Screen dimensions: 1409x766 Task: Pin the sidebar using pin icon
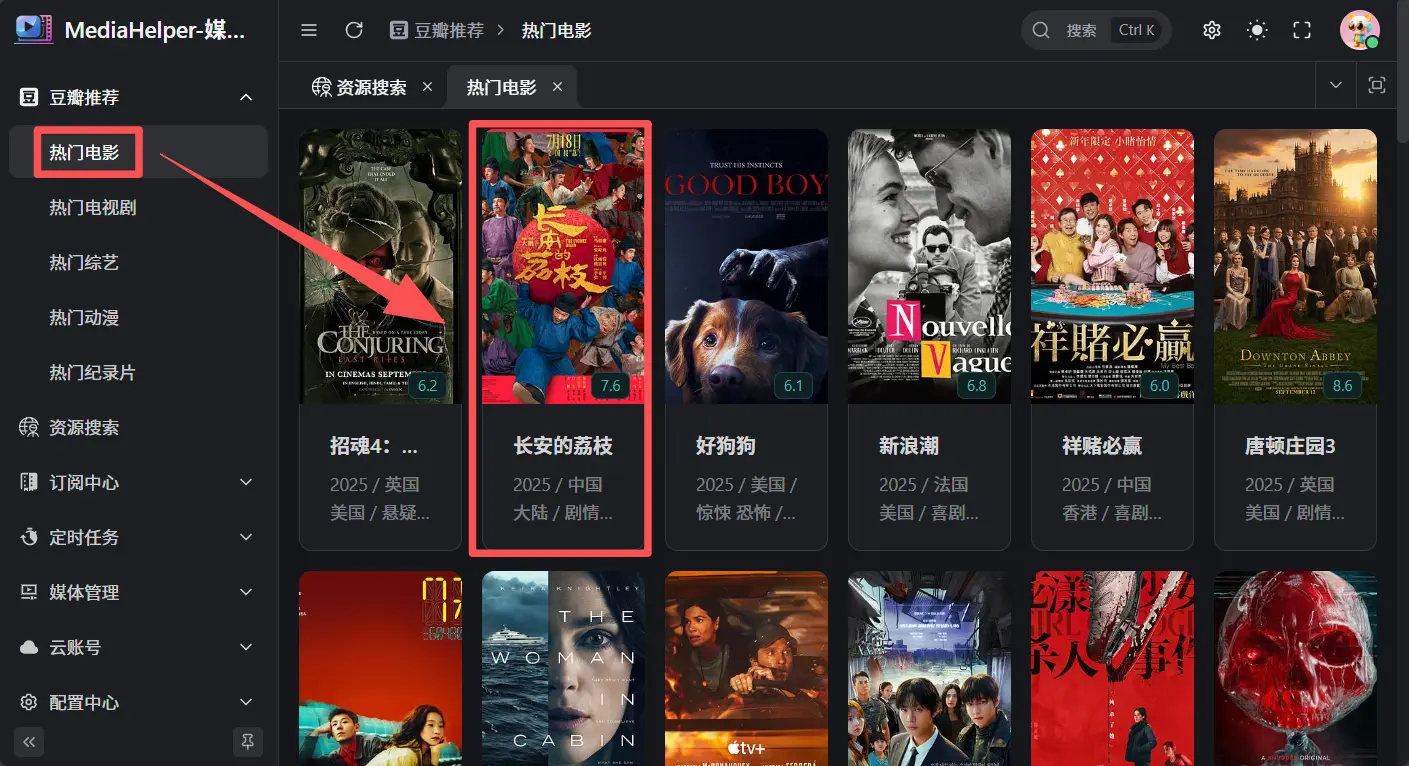pos(248,741)
